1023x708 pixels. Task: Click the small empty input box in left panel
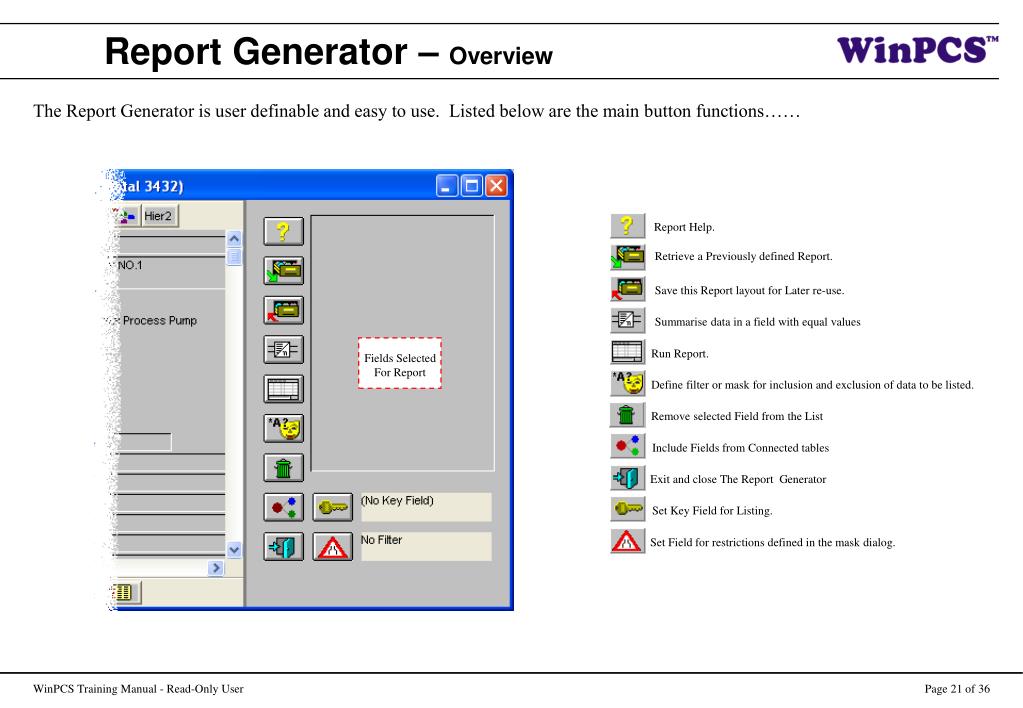coord(144,442)
